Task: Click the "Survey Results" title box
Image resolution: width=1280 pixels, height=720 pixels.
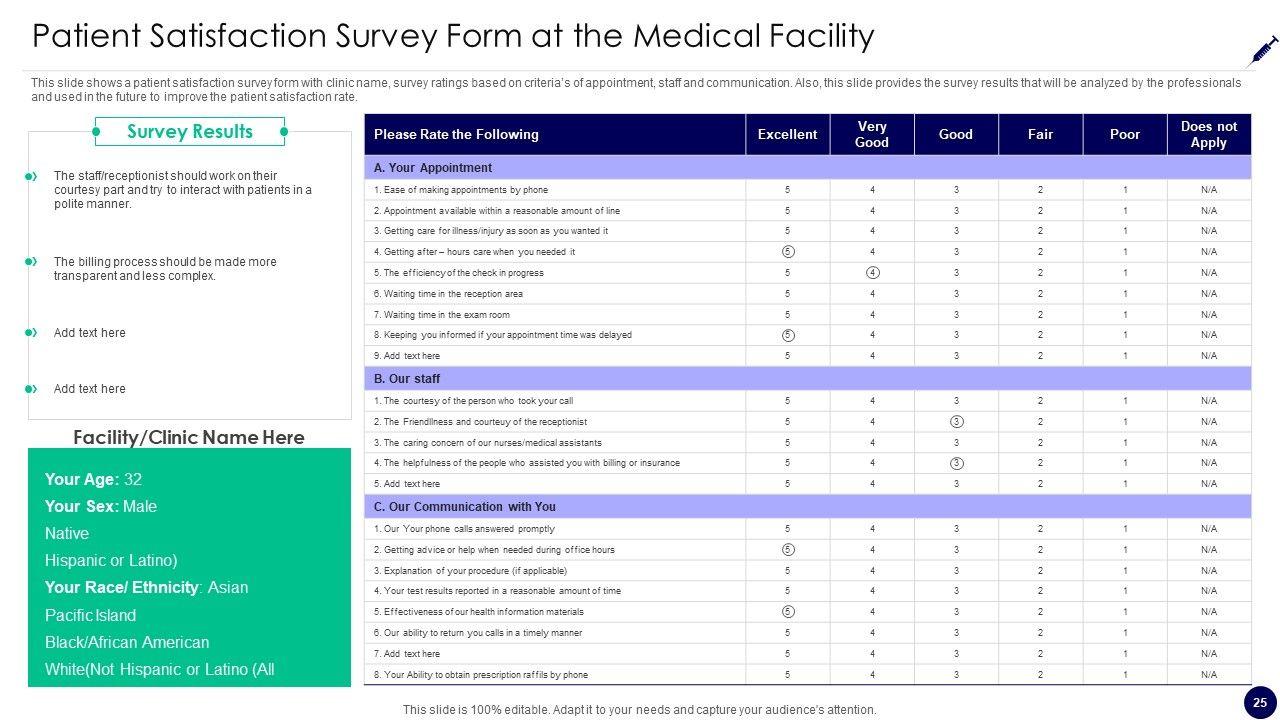Action: [x=190, y=132]
